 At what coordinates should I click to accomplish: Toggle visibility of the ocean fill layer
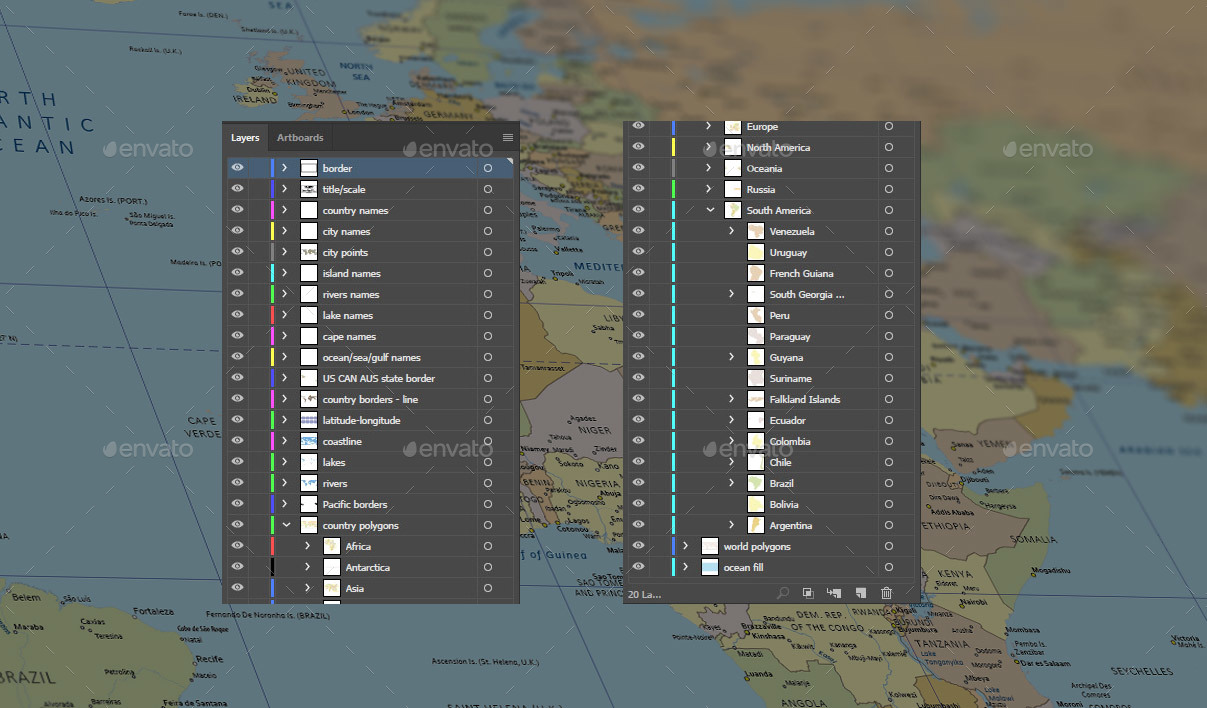[637, 566]
